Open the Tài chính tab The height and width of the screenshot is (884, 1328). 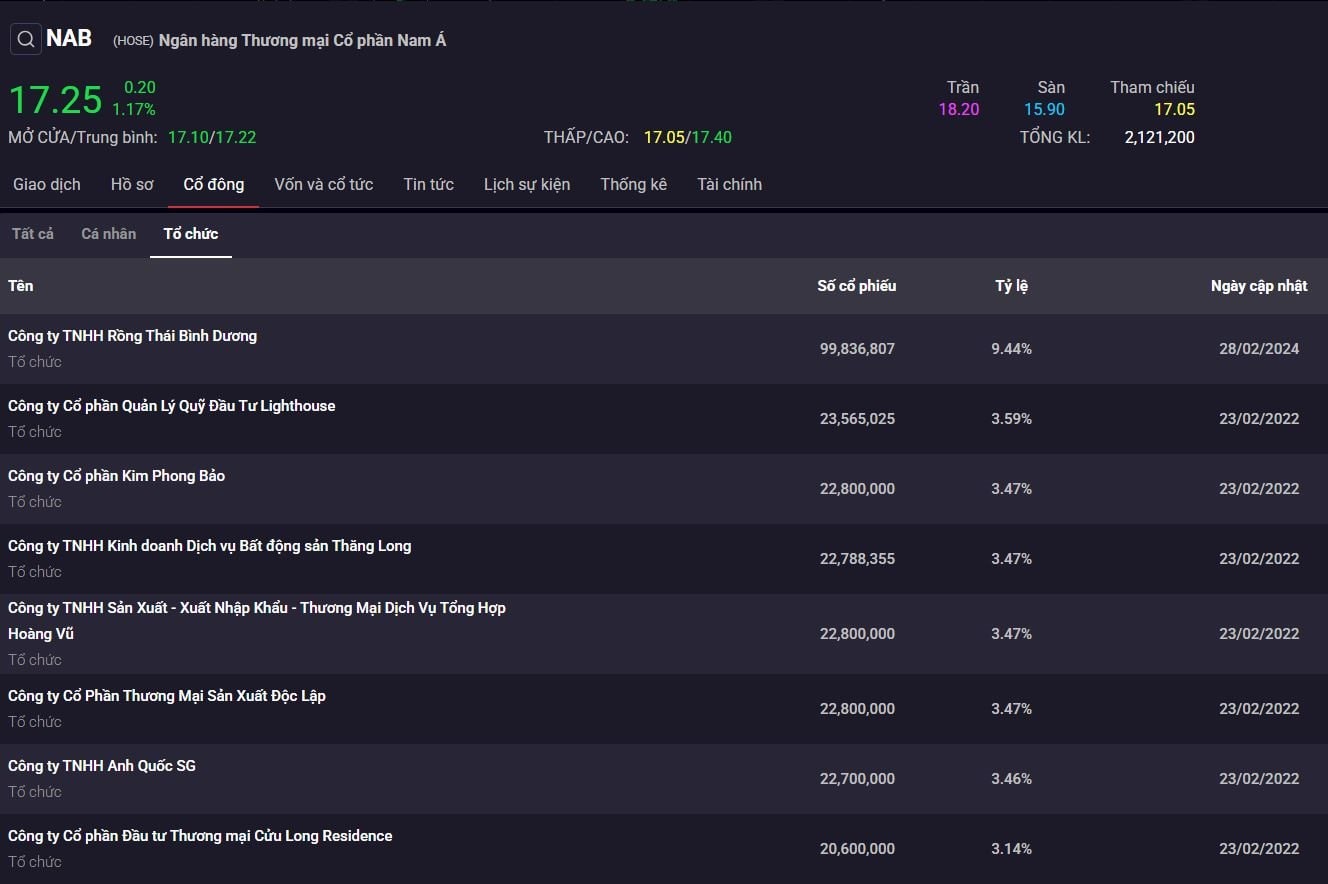[729, 184]
